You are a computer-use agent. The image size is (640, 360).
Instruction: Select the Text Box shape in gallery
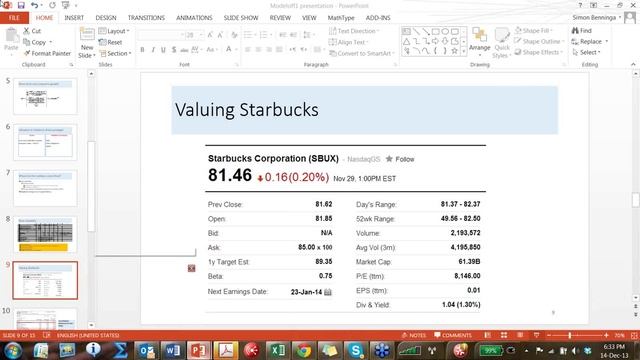pyautogui.click(x=407, y=31)
